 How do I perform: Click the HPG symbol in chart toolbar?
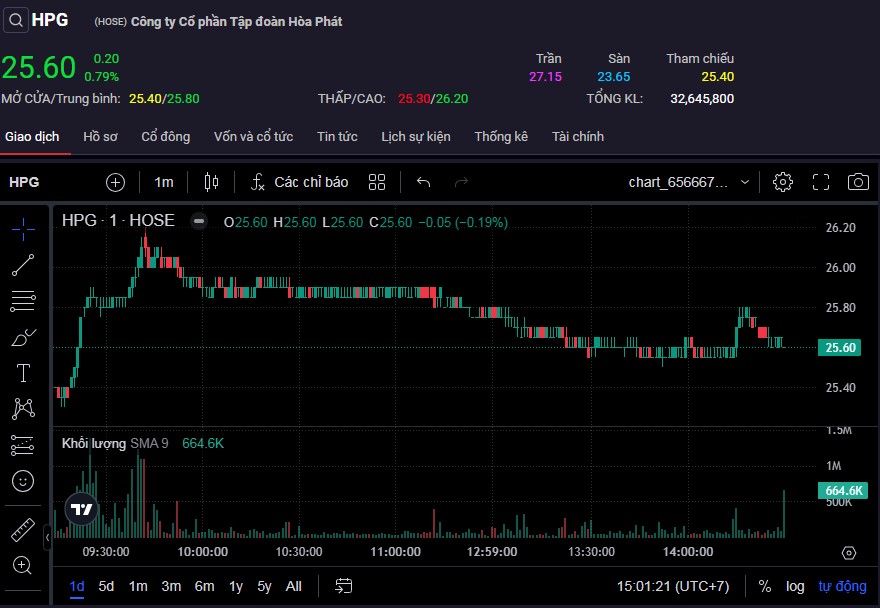[24, 182]
